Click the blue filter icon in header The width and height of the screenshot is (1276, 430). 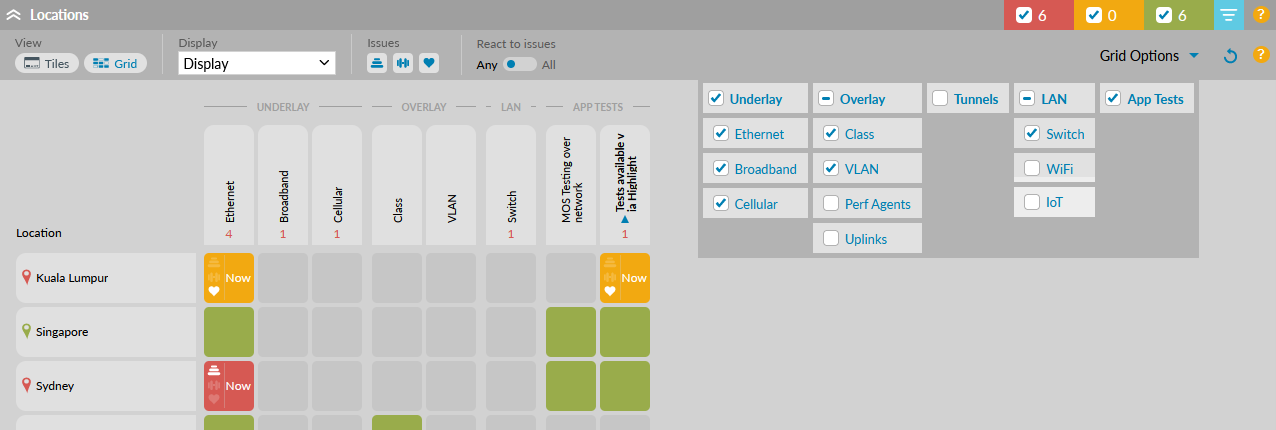[x=1229, y=15]
